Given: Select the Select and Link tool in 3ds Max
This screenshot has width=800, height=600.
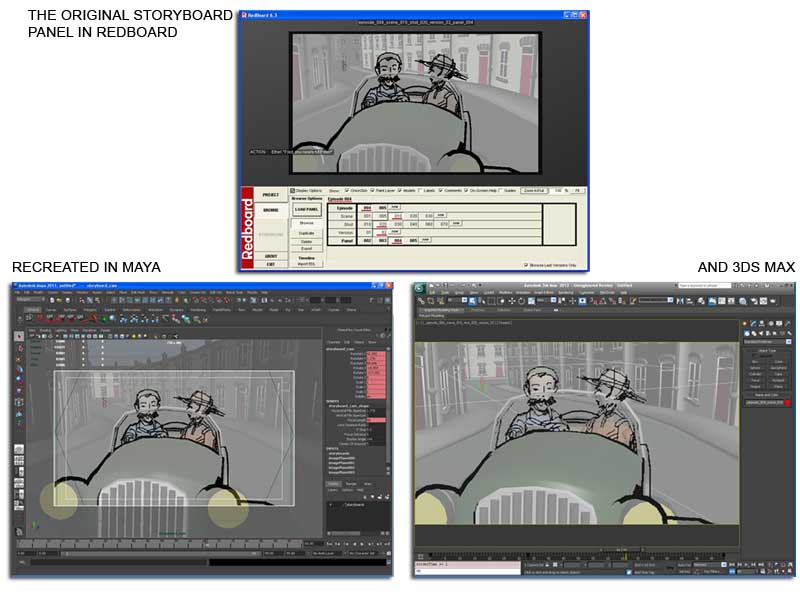Looking at the screenshot, I should 422,301.
